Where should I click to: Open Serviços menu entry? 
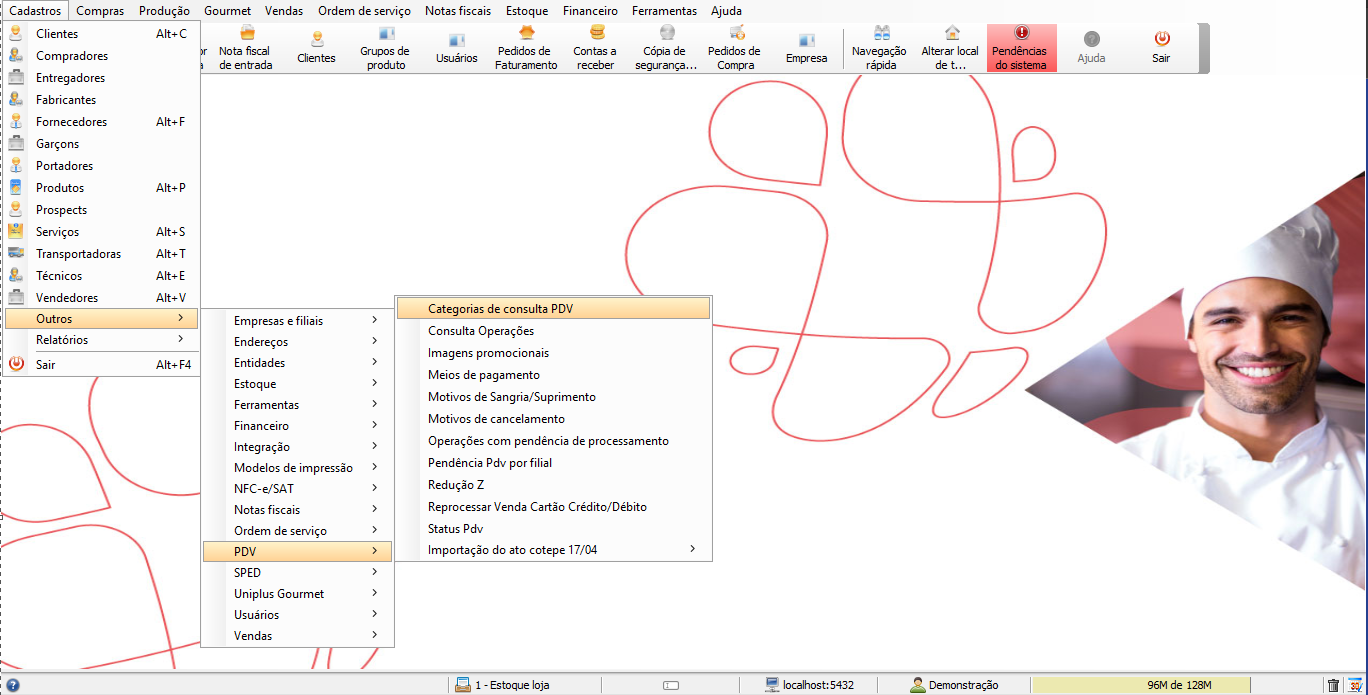[x=102, y=232]
